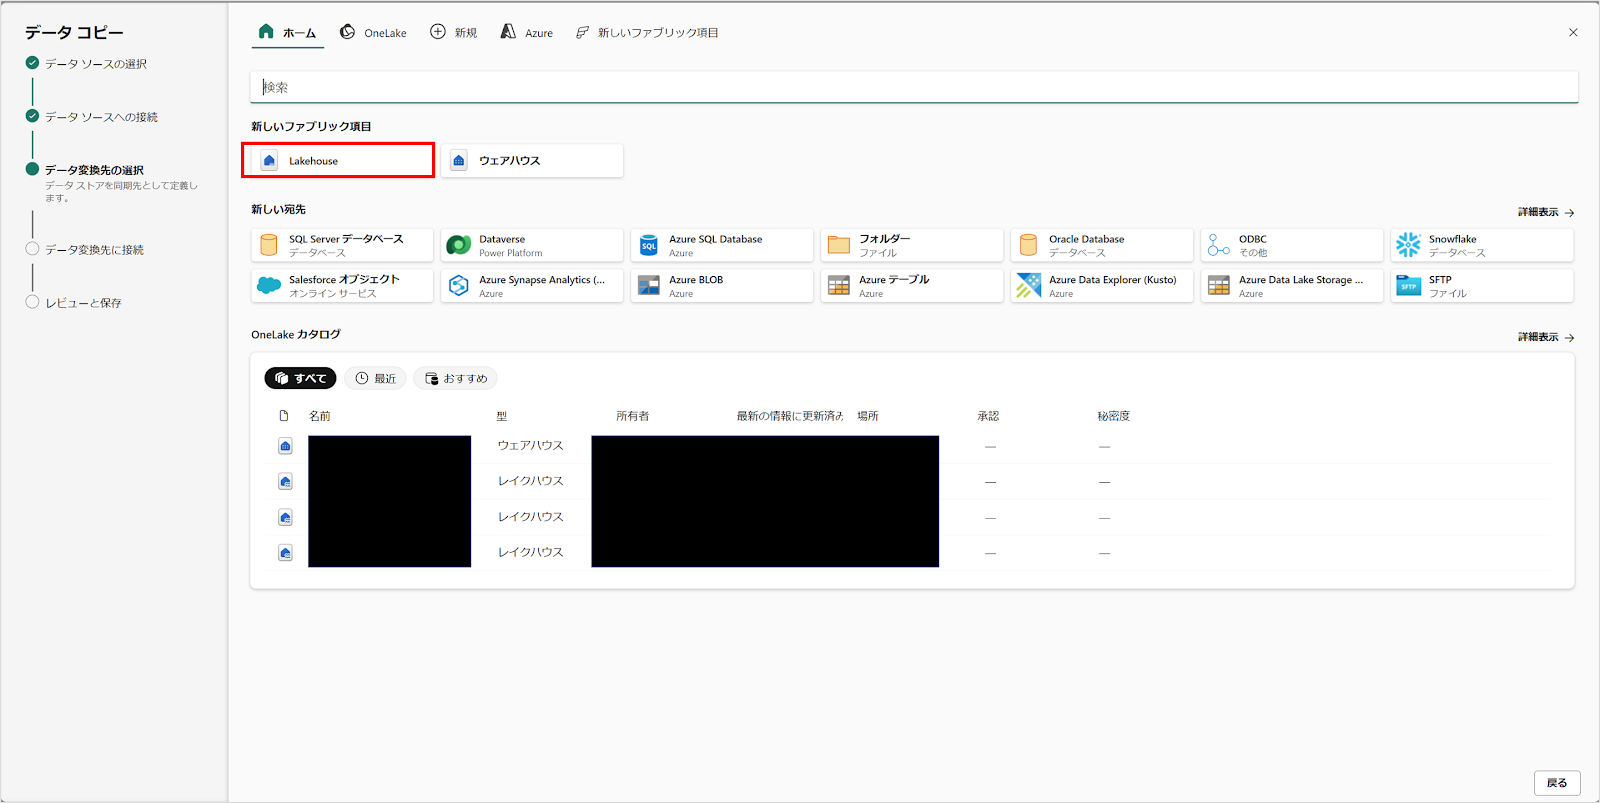Click the 戻る button
Screen dimensions: 1600x803
pos(1557,783)
